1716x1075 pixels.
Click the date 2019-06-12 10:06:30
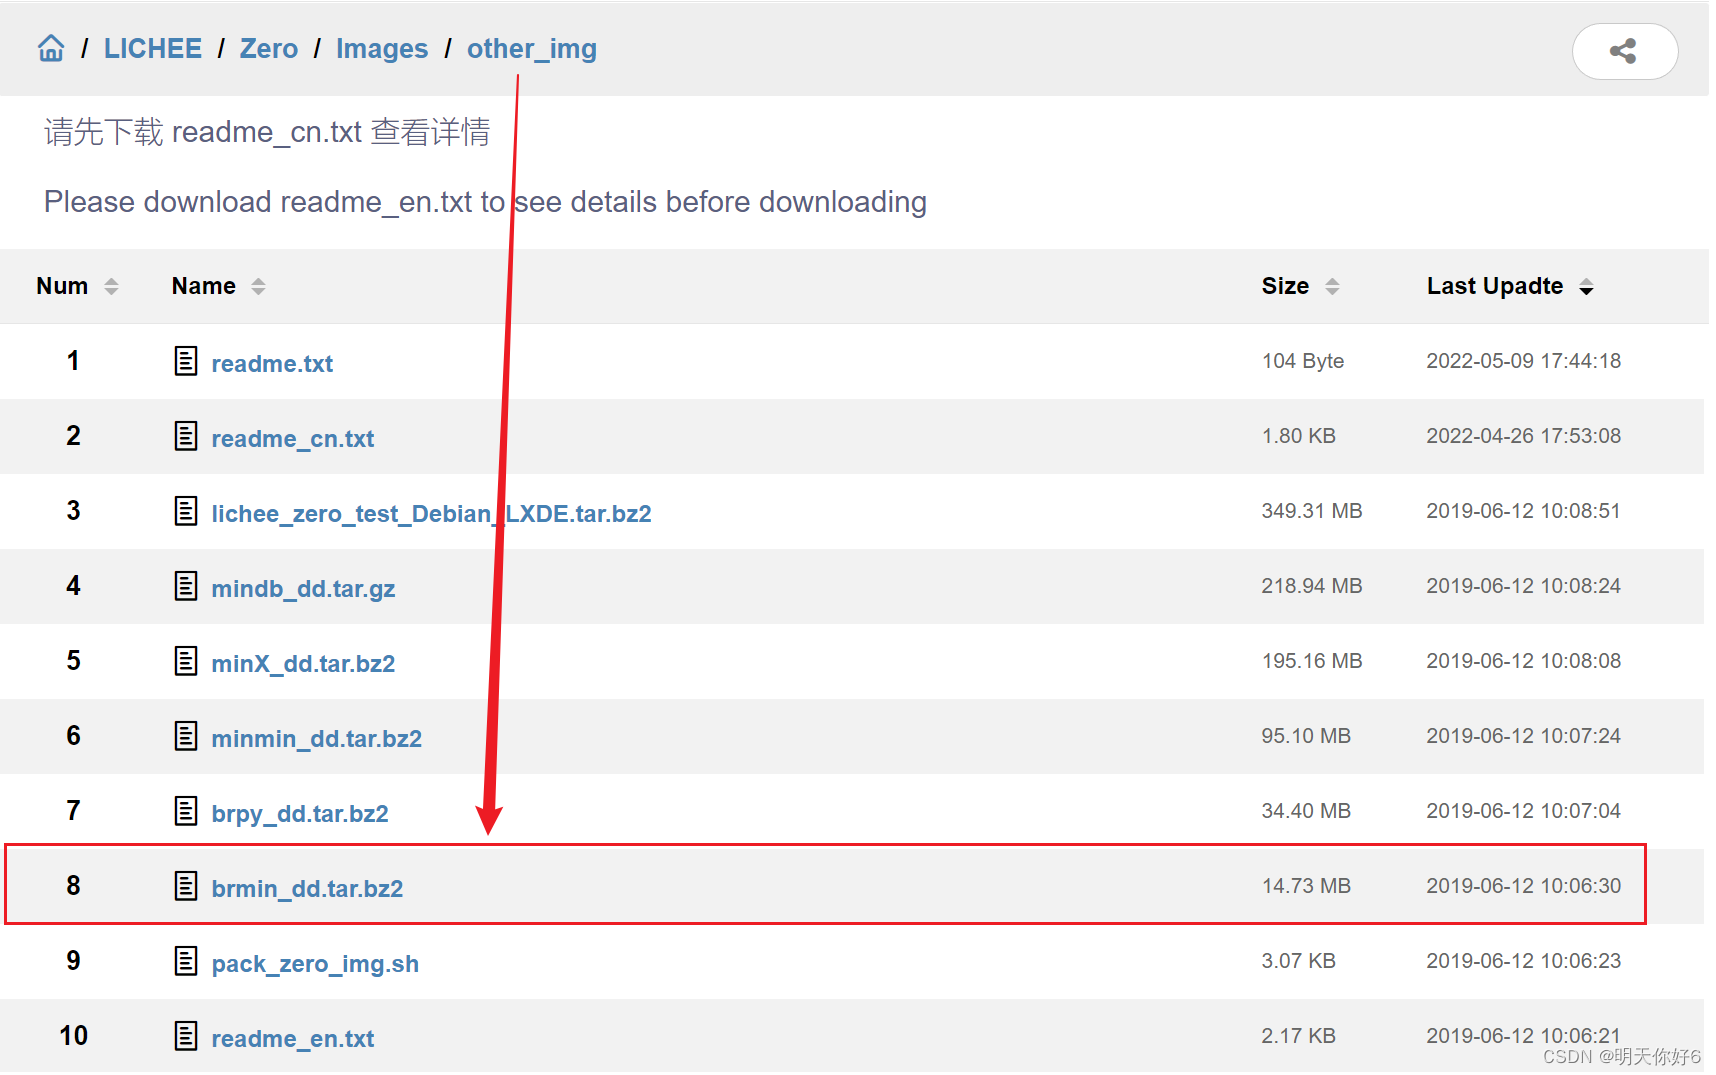coord(1524,886)
